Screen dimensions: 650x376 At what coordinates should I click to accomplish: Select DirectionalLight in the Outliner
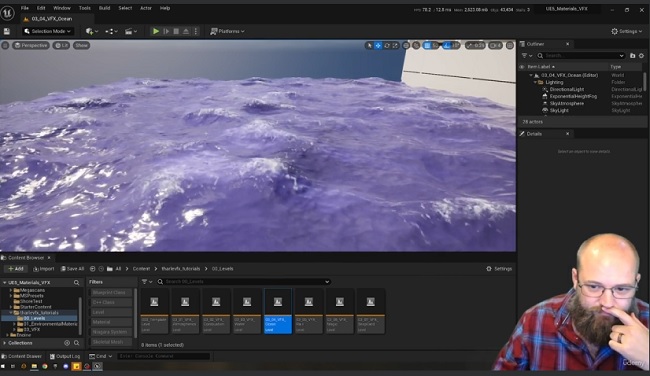pyautogui.click(x=566, y=89)
